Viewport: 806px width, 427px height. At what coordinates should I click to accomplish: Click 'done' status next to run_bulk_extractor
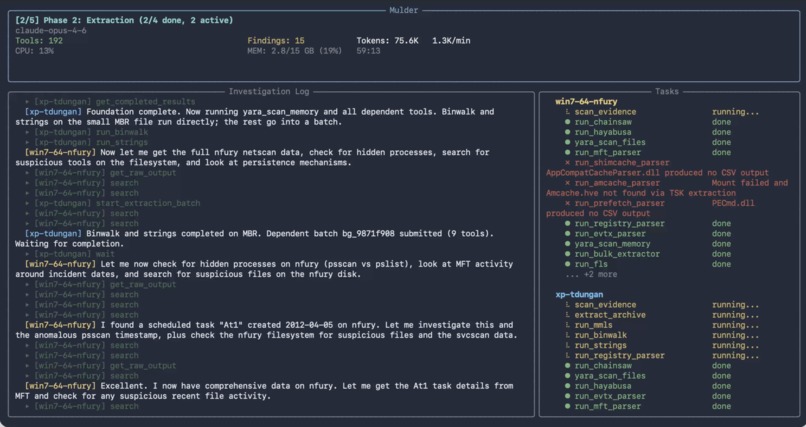(x=721, y=254)
